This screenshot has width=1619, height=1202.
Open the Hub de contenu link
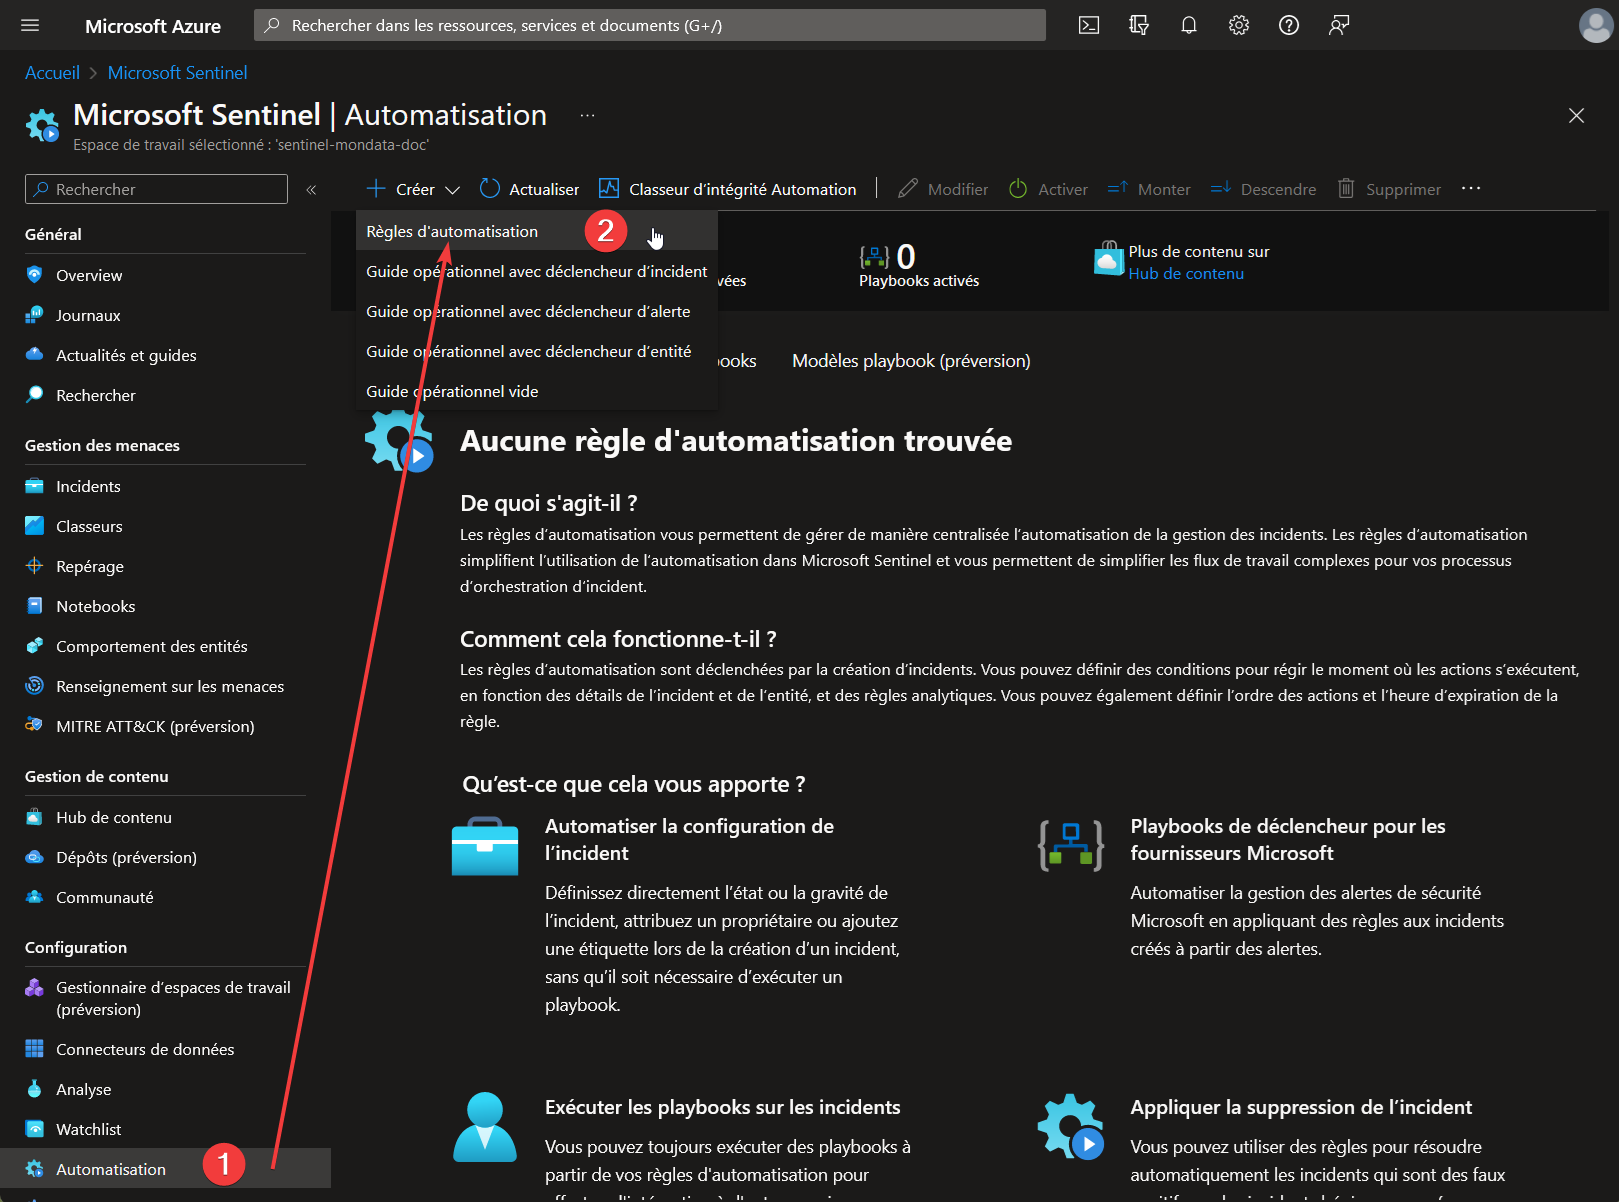coord(1186,274)
